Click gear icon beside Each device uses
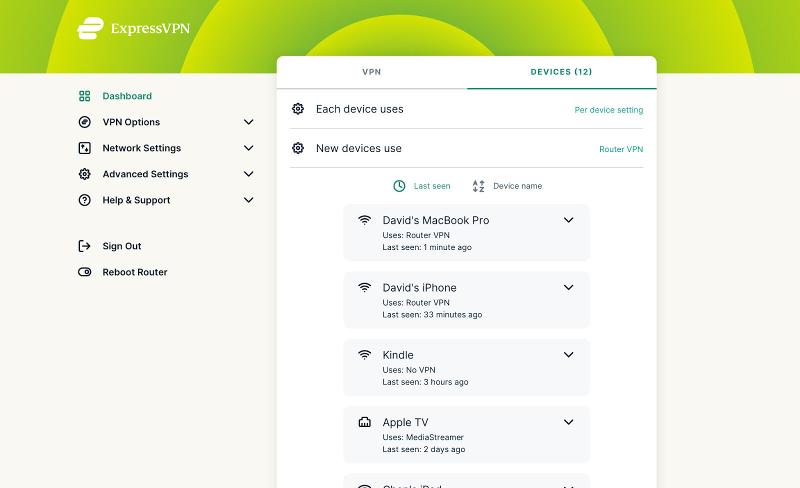This screenshot has height=488, width=800. tap(298, 109)
